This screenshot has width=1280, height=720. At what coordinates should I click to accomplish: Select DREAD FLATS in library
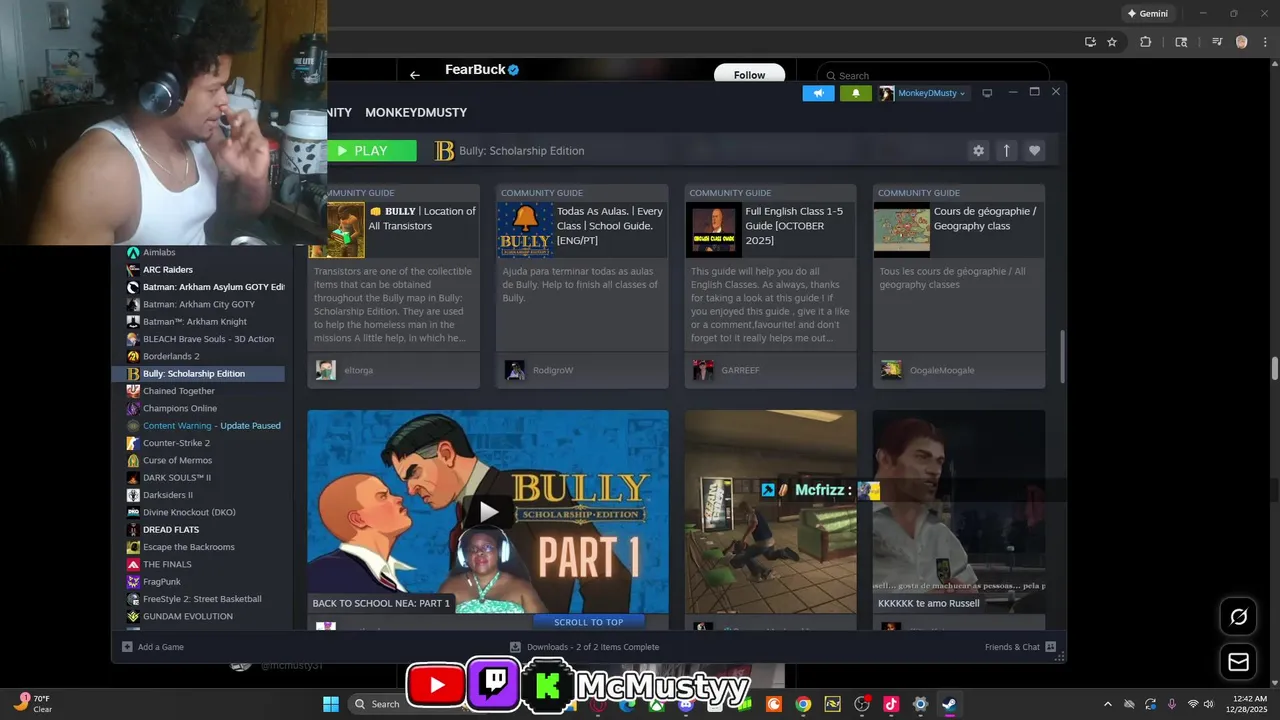click(171, 530)
